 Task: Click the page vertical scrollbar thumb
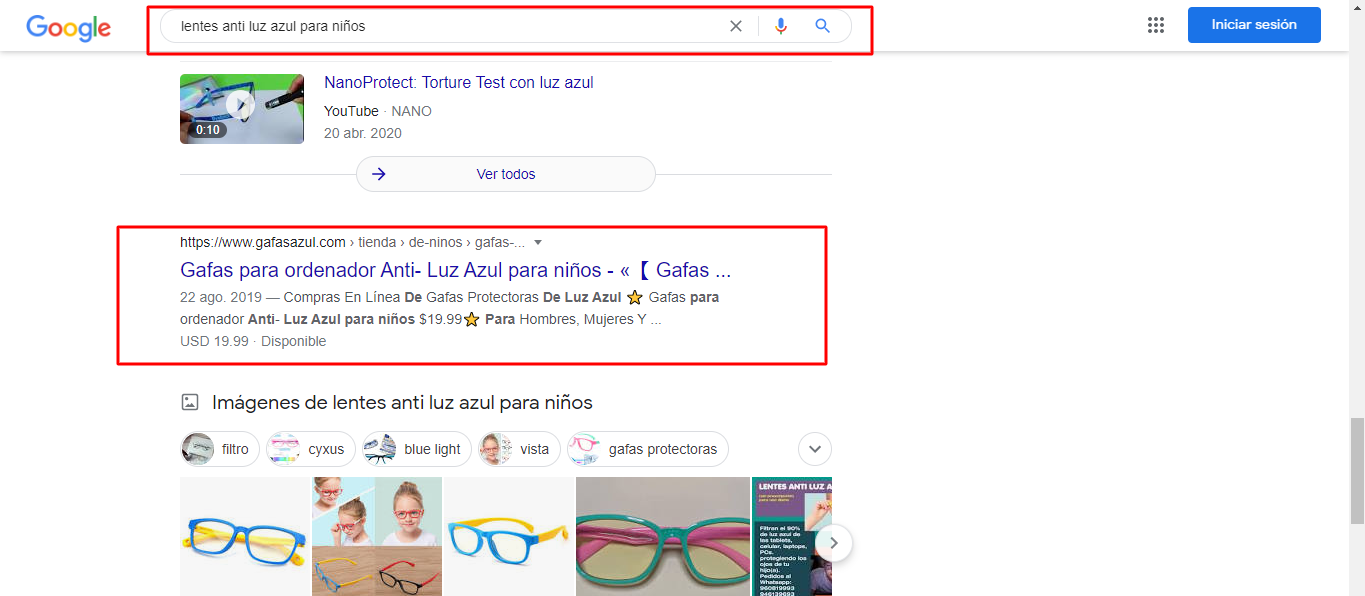(x=1356, y=471)
